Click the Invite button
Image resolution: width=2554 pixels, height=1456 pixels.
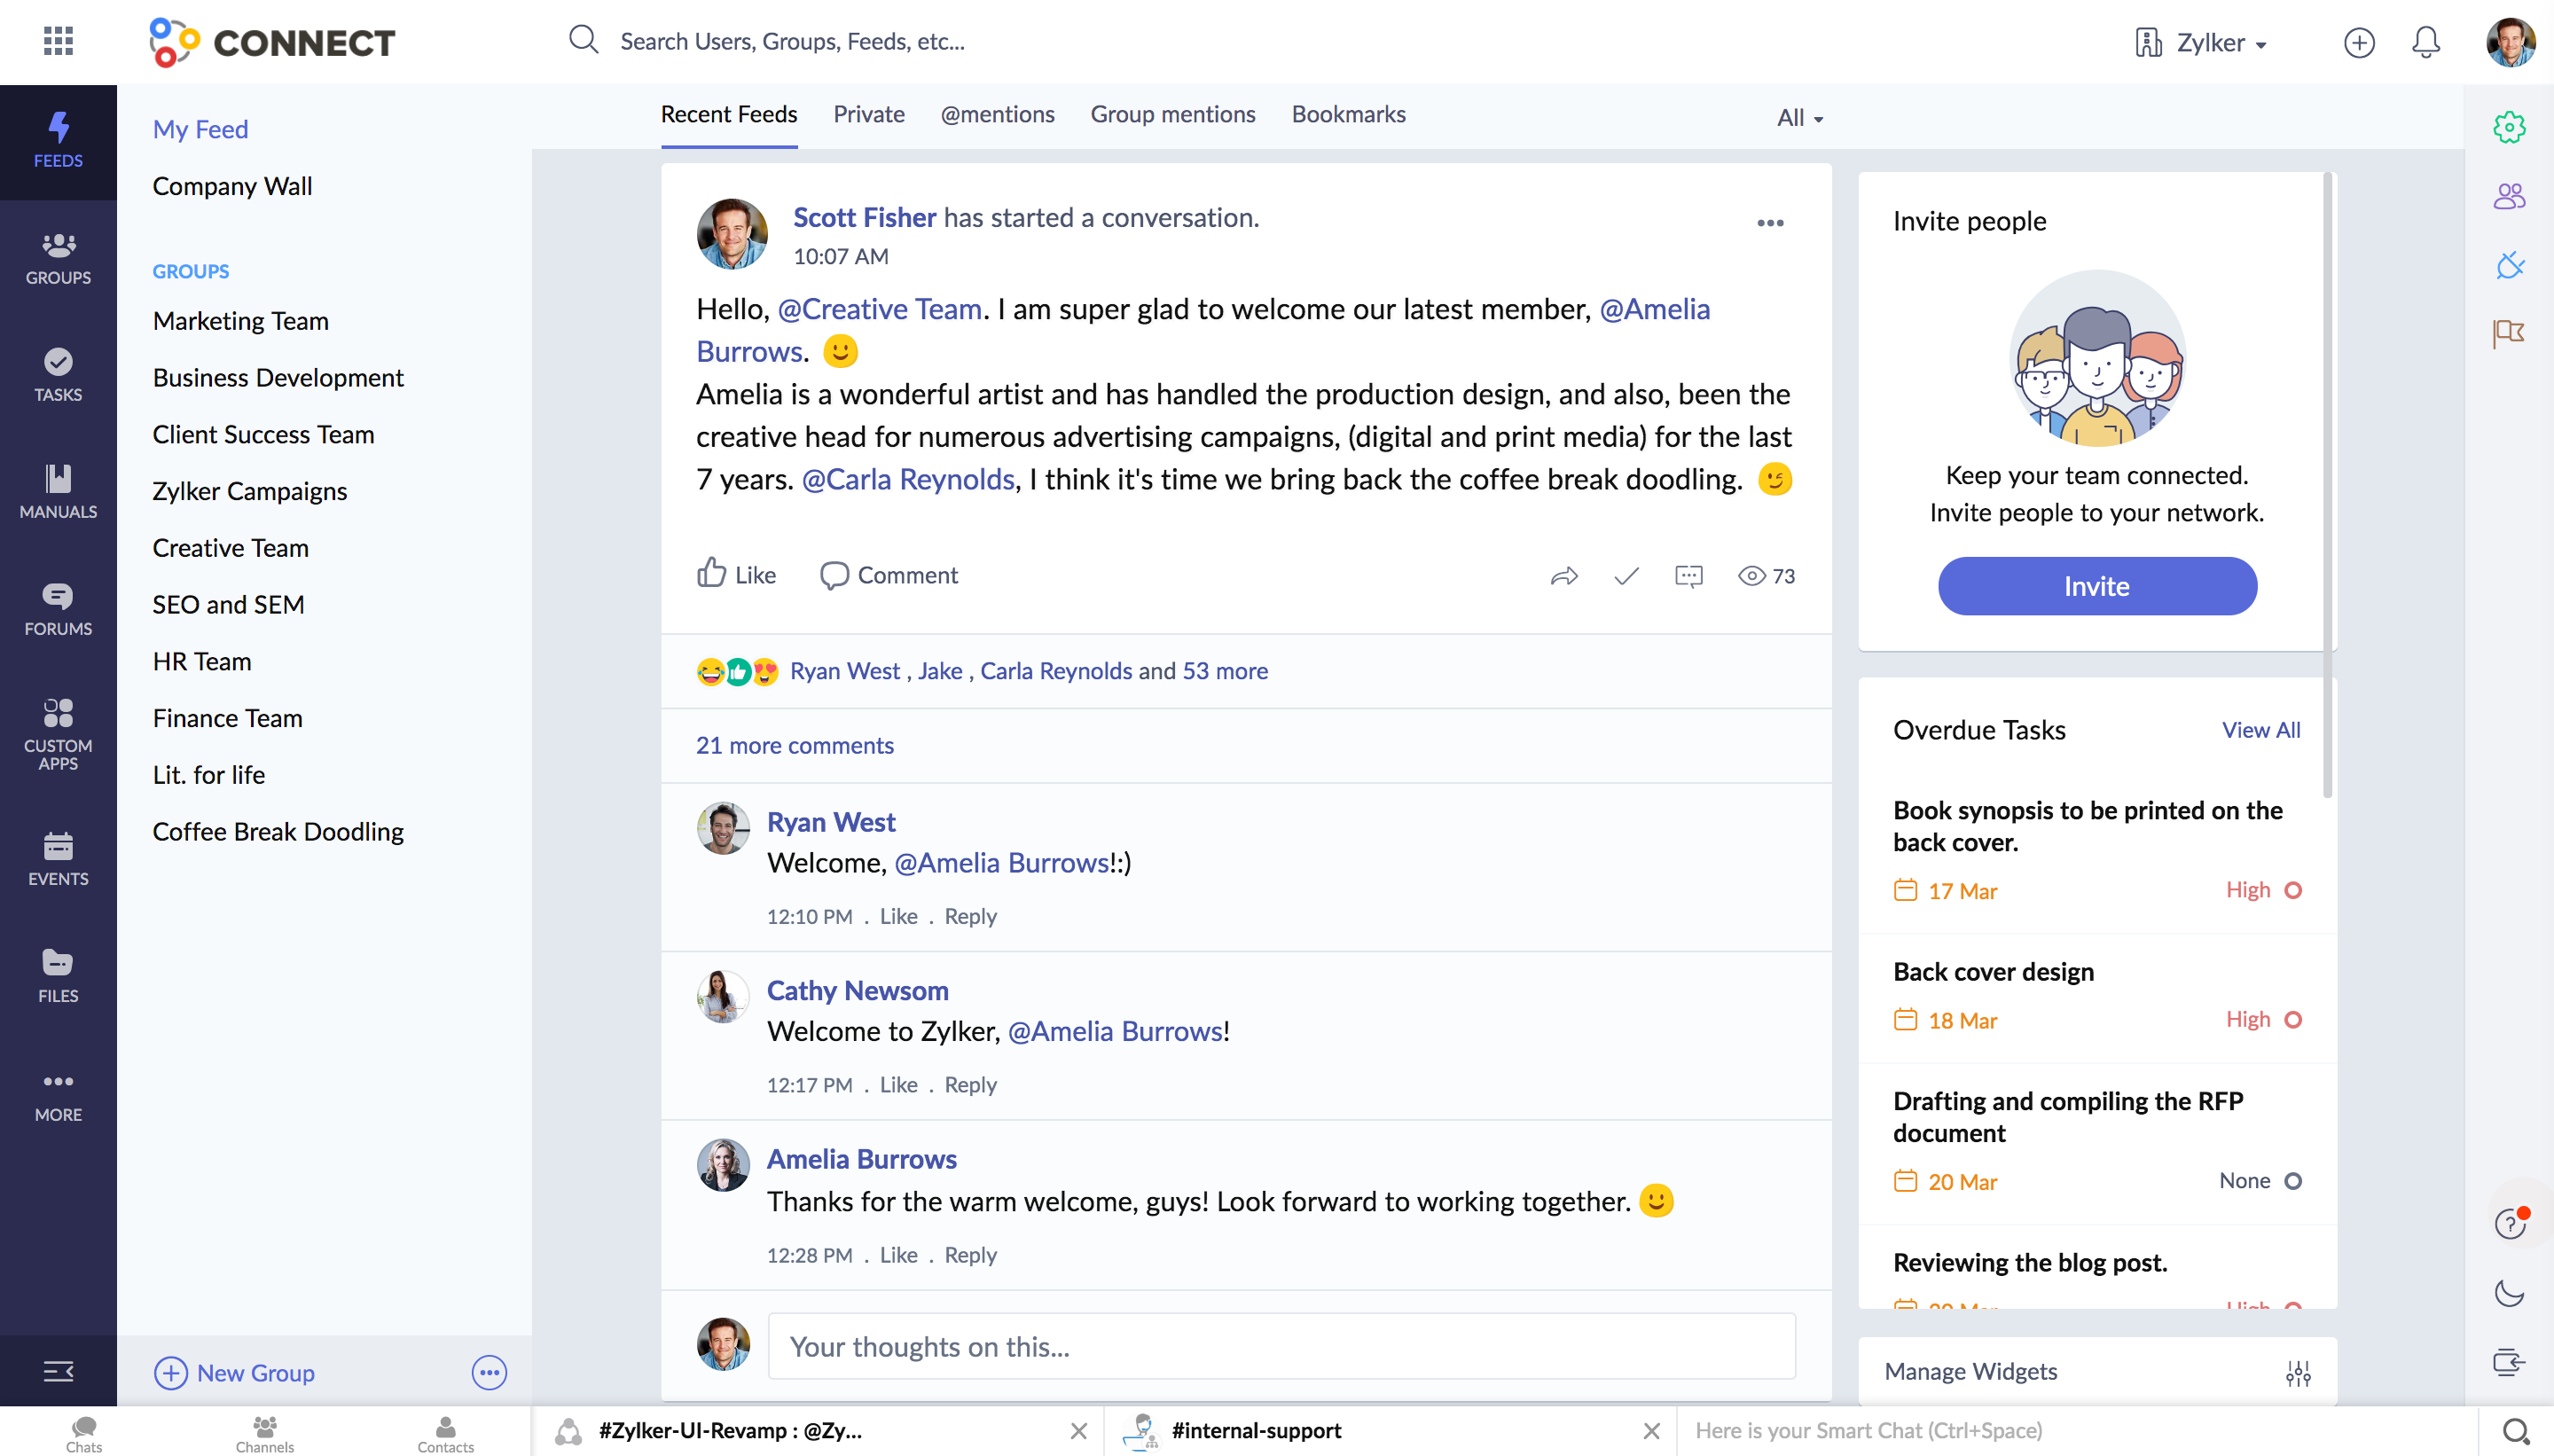coord(2096,586)
